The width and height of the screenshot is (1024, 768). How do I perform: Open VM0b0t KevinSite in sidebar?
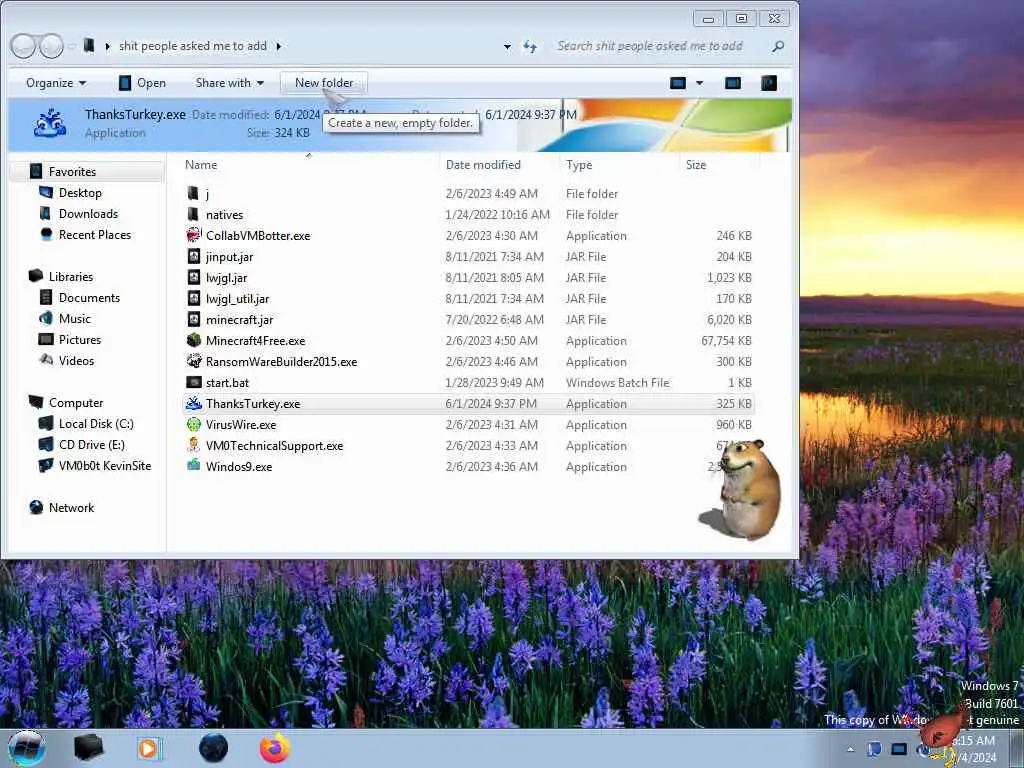104,466
